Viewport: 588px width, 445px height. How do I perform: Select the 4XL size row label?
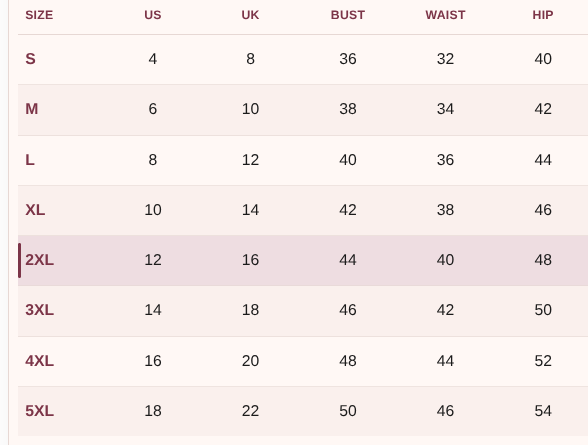[x=39, y=361]
